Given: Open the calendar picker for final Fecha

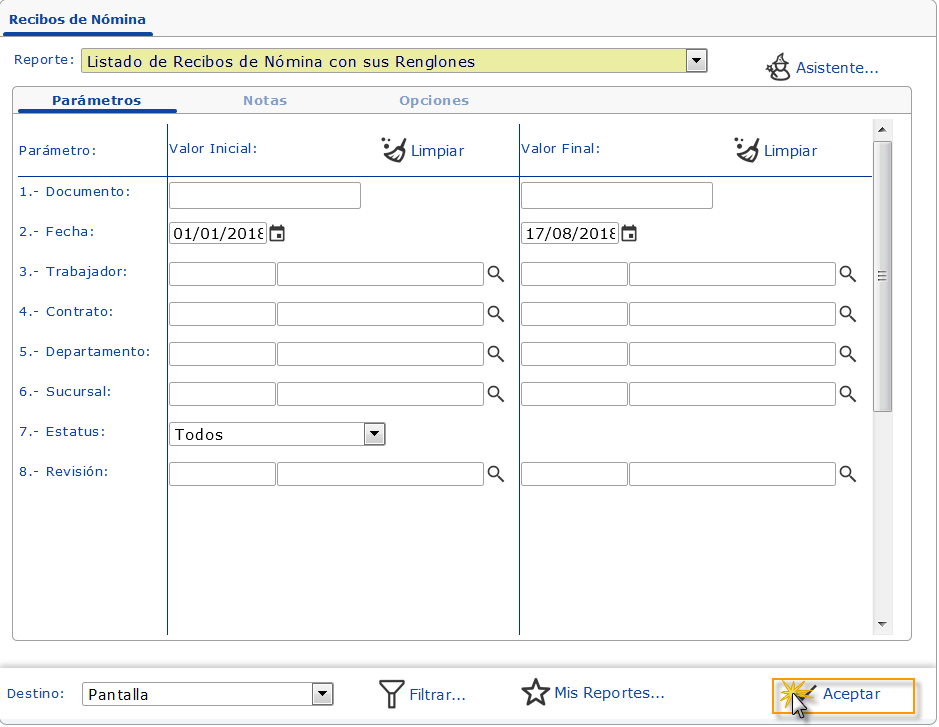Looking at the screenshot, I should point(629,231).
